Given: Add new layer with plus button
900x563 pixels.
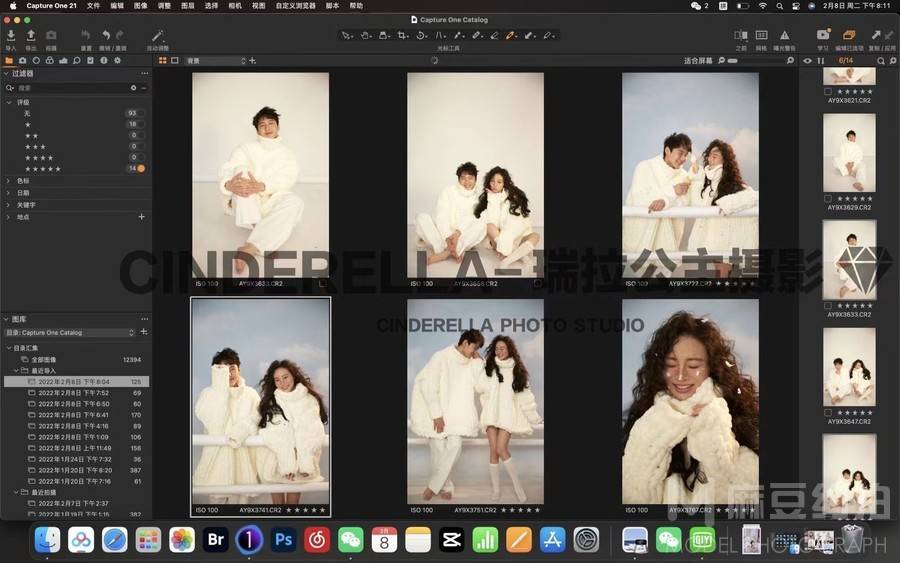Looking at the screenshot, I should (253, 60).
